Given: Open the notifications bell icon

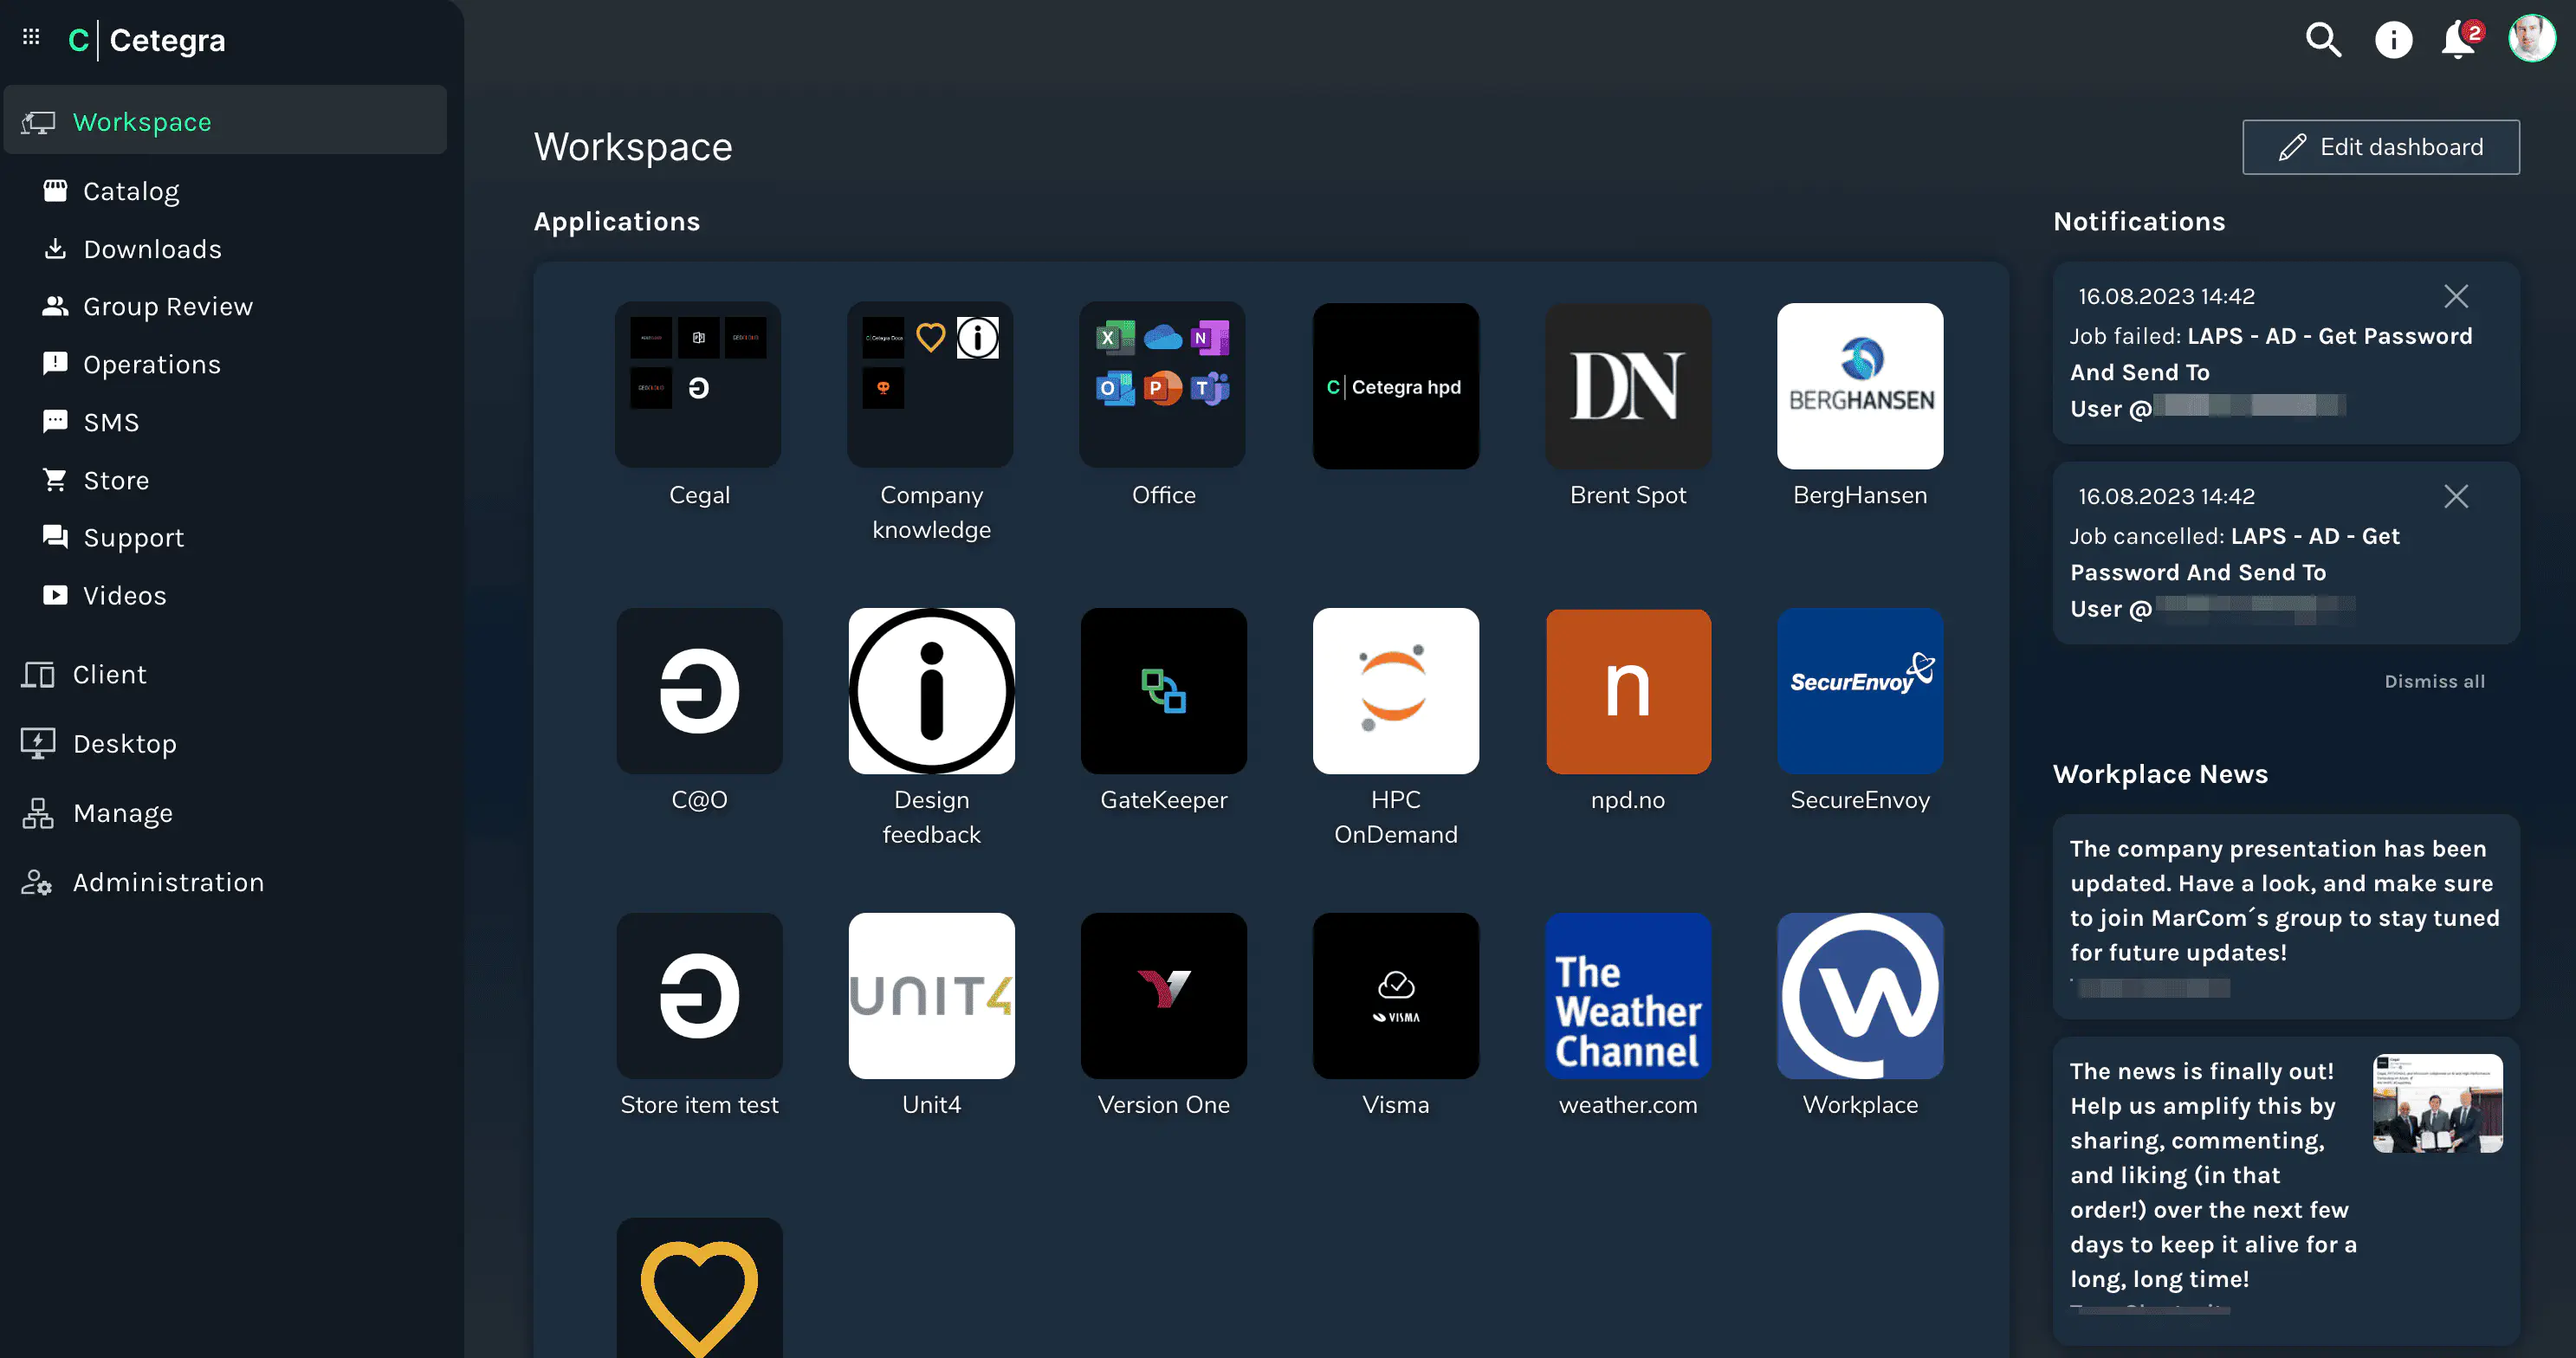Looking at the screenshot, I should [2457, 40].
